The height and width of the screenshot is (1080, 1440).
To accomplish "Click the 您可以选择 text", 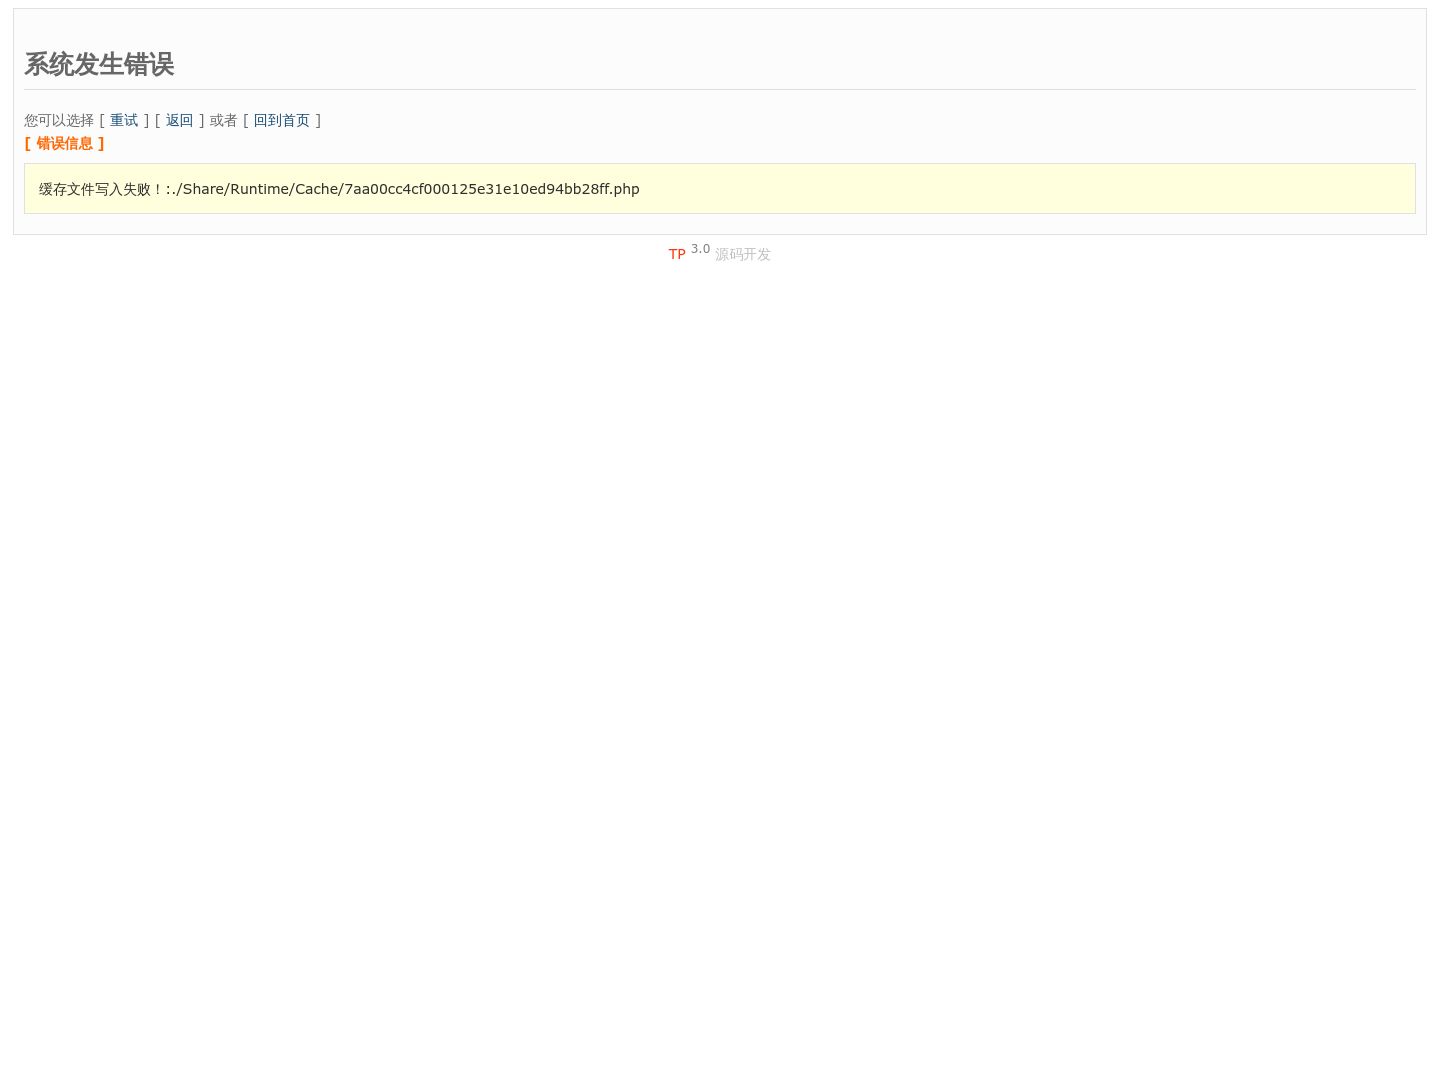I will coord(59,120).
